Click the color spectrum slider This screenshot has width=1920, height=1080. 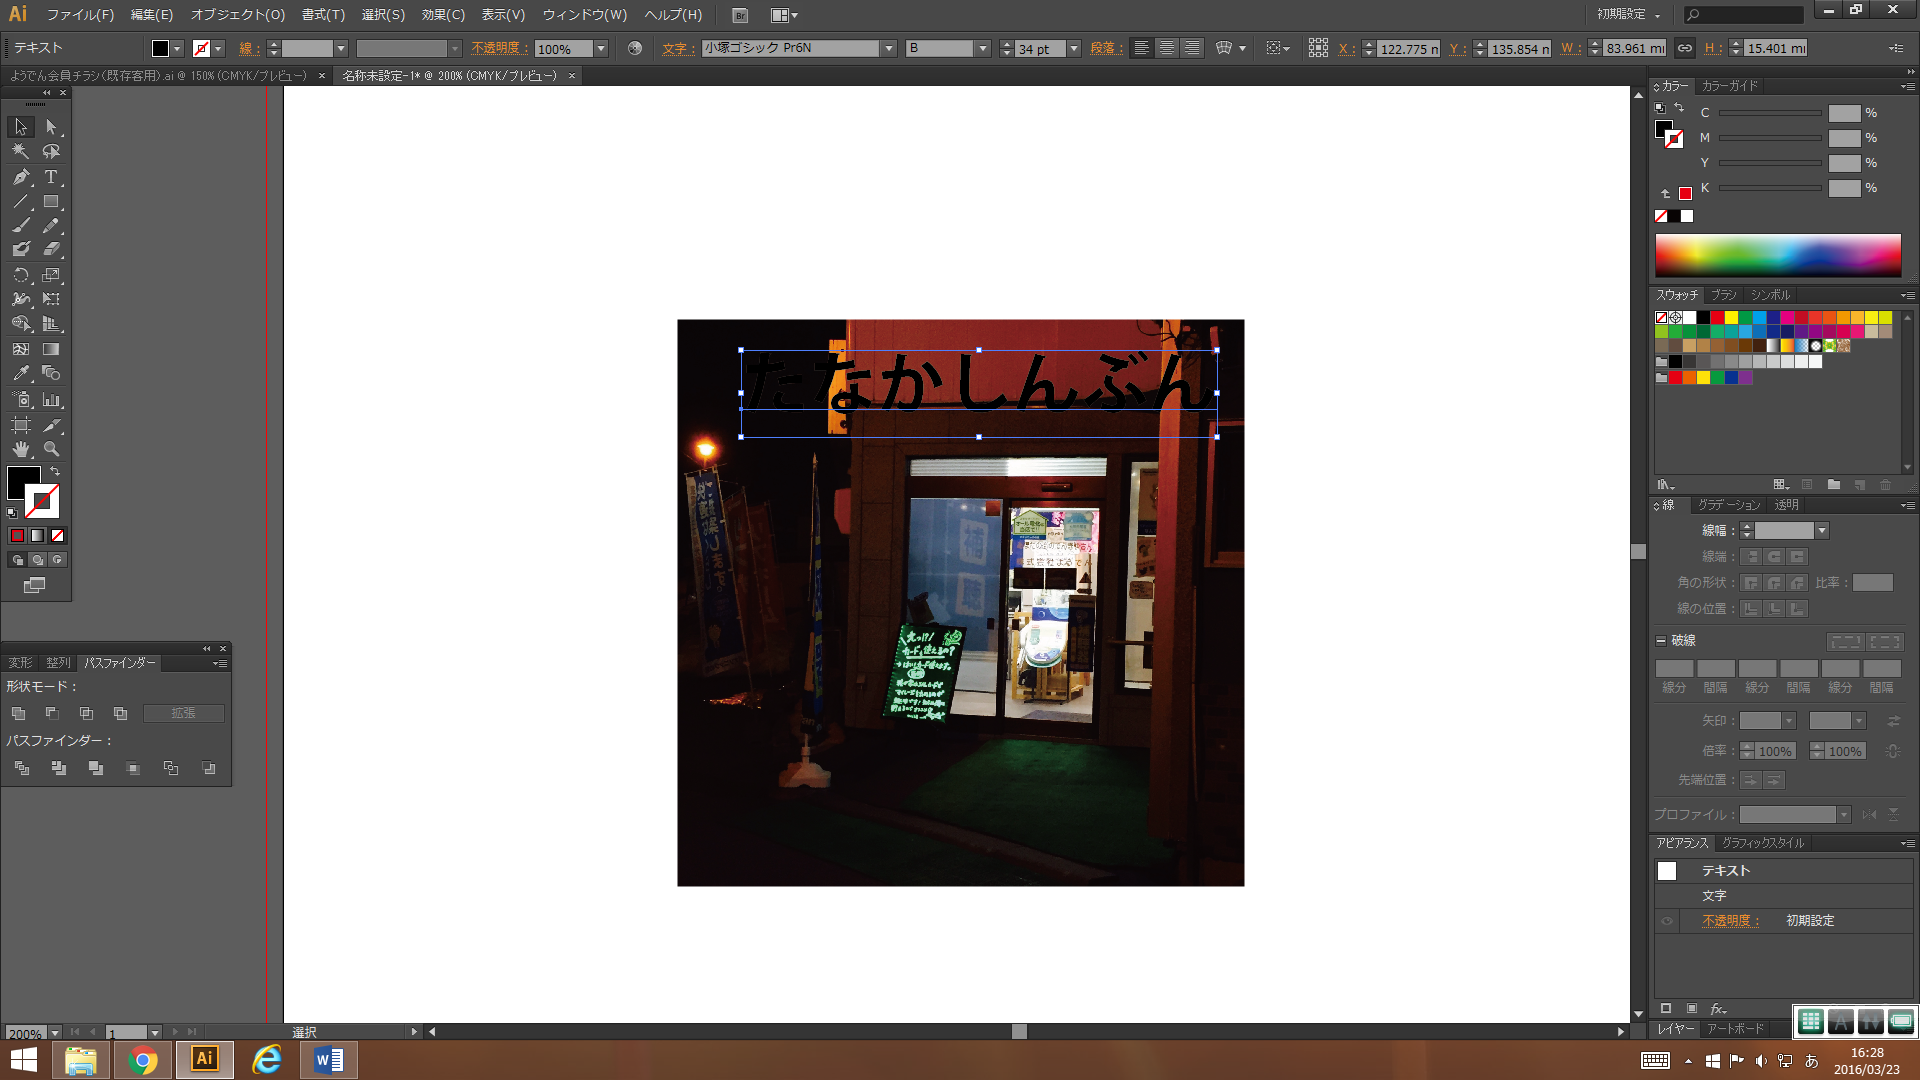point(1779,255)
